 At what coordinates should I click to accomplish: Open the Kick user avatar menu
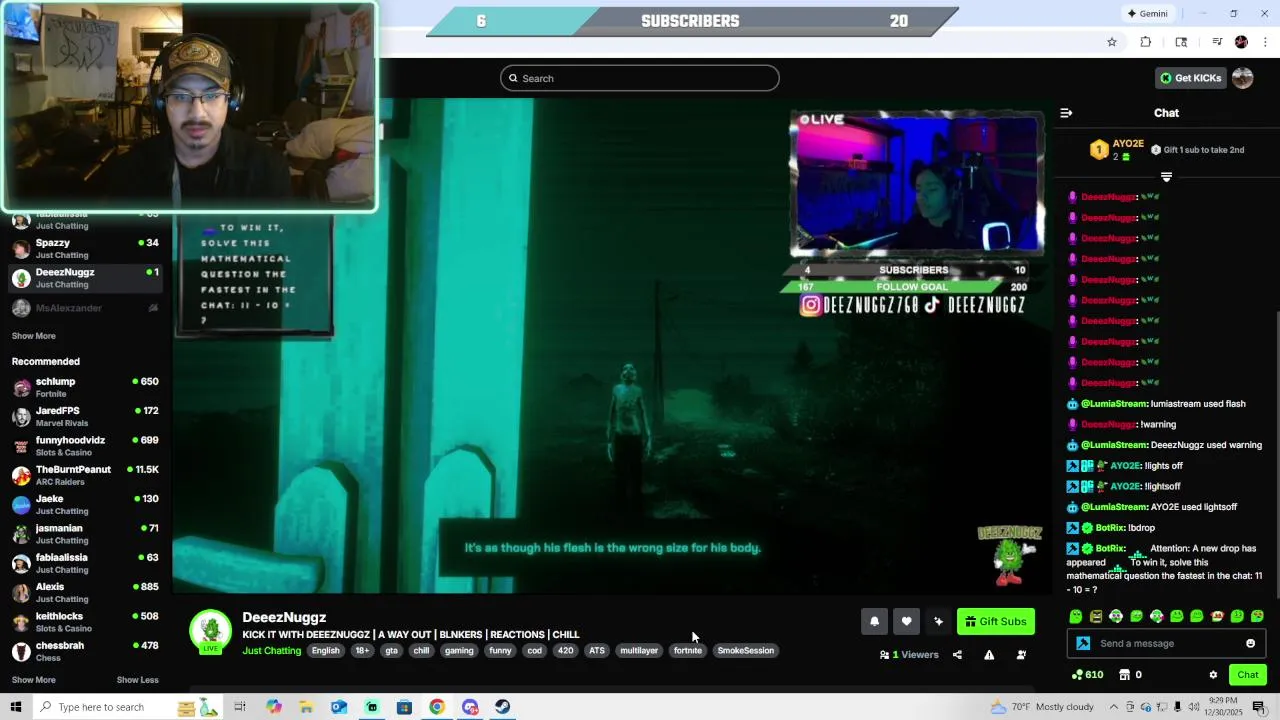coord(1243,78)
